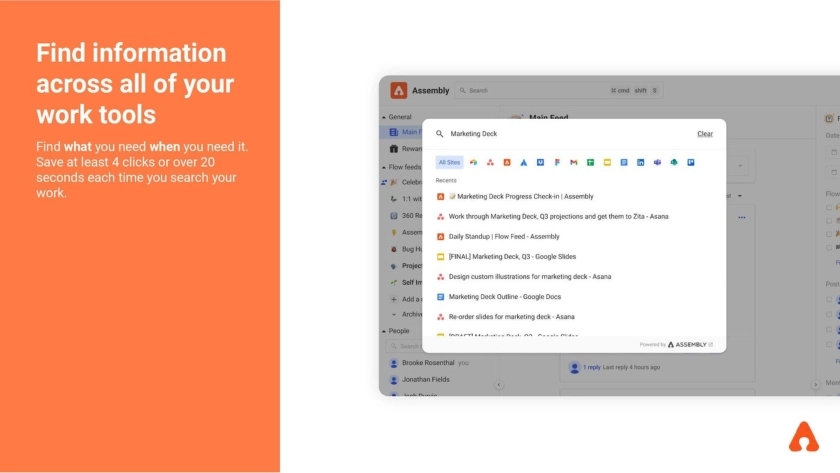
Task: Click the Assembly logo in app header
Action: 399,90
